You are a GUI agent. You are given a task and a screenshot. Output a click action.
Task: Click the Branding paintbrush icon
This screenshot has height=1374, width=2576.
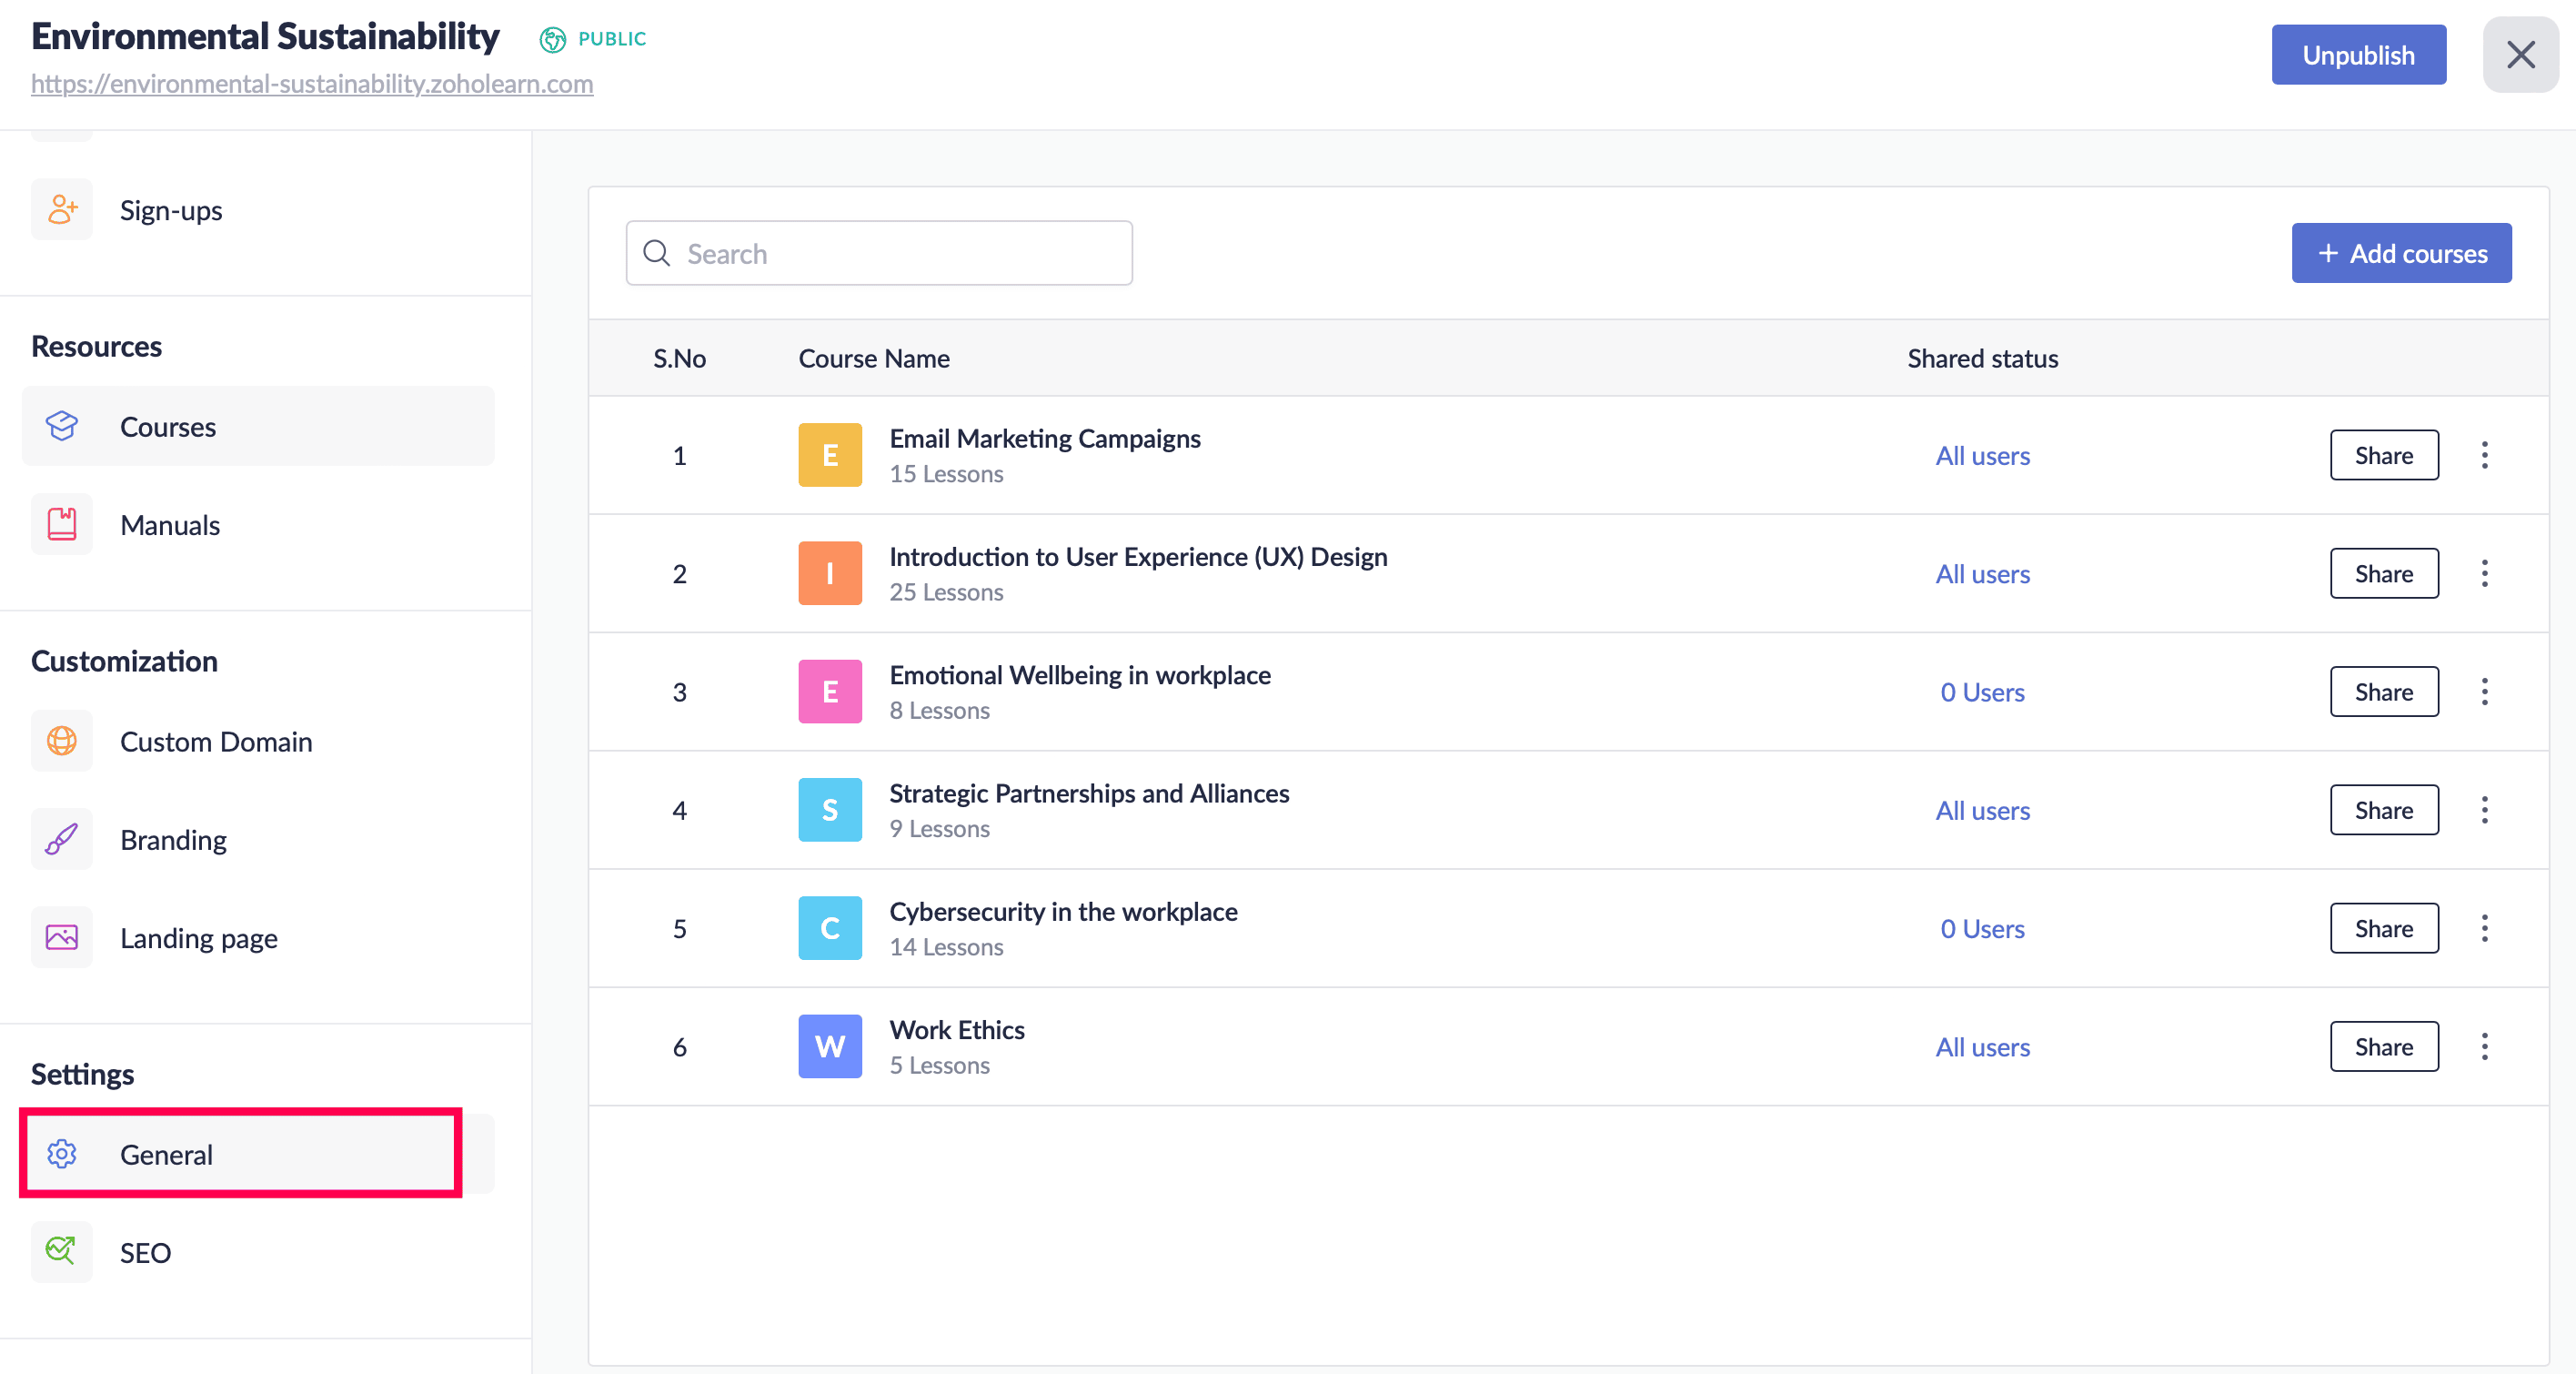(x=62, y=839)
